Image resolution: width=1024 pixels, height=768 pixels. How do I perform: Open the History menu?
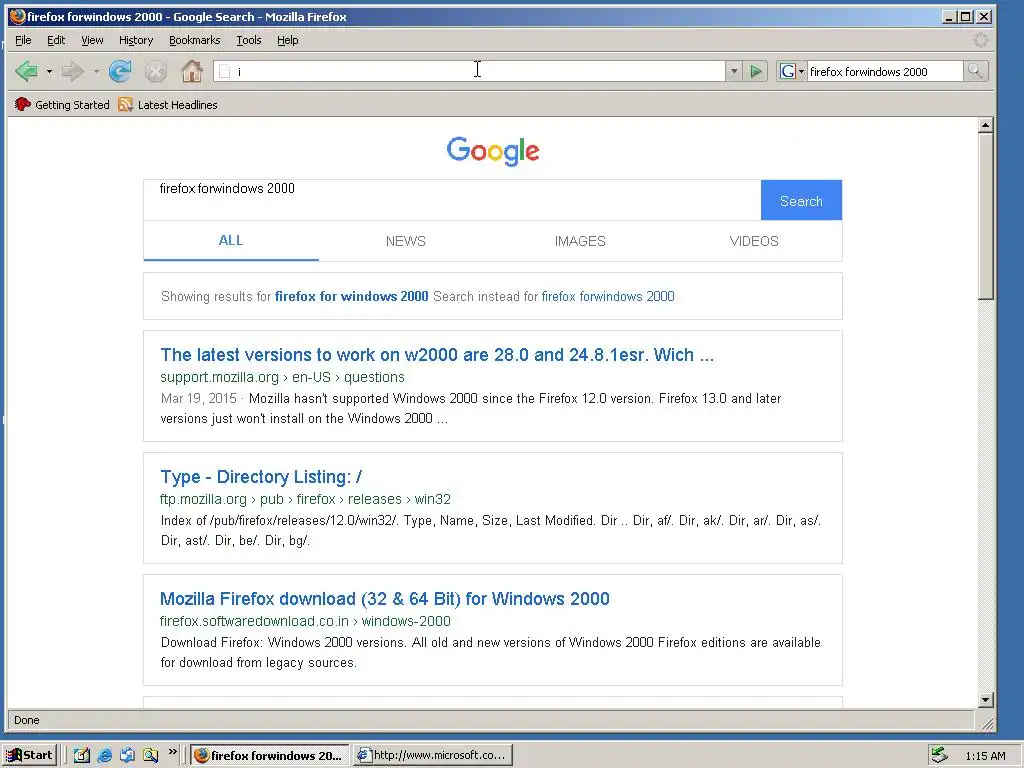(x=136, y=40)
